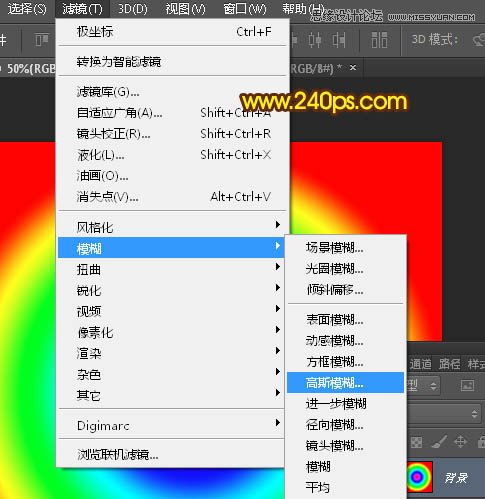Viewport: 485px width, 499px height.
Task: Choose 倾斜偏移... tilt-shift blur
Action: 346,290
